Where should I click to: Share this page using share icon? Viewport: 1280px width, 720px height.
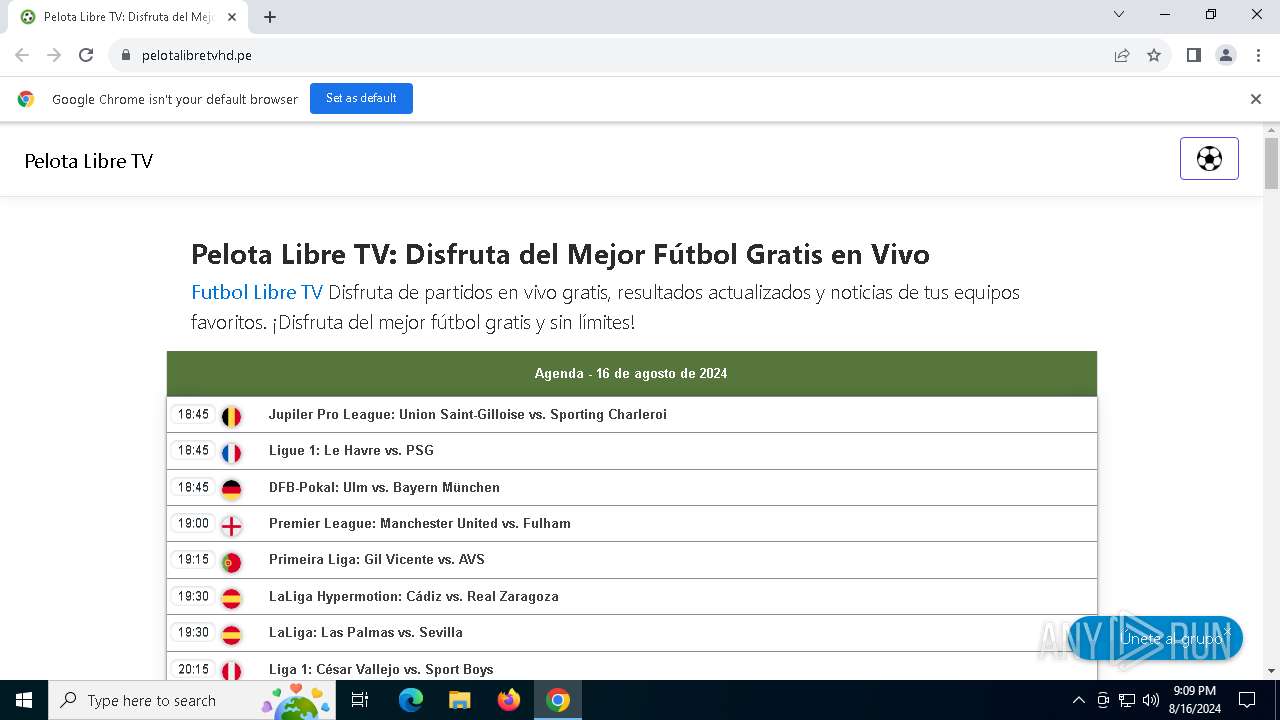point(1122,55)
